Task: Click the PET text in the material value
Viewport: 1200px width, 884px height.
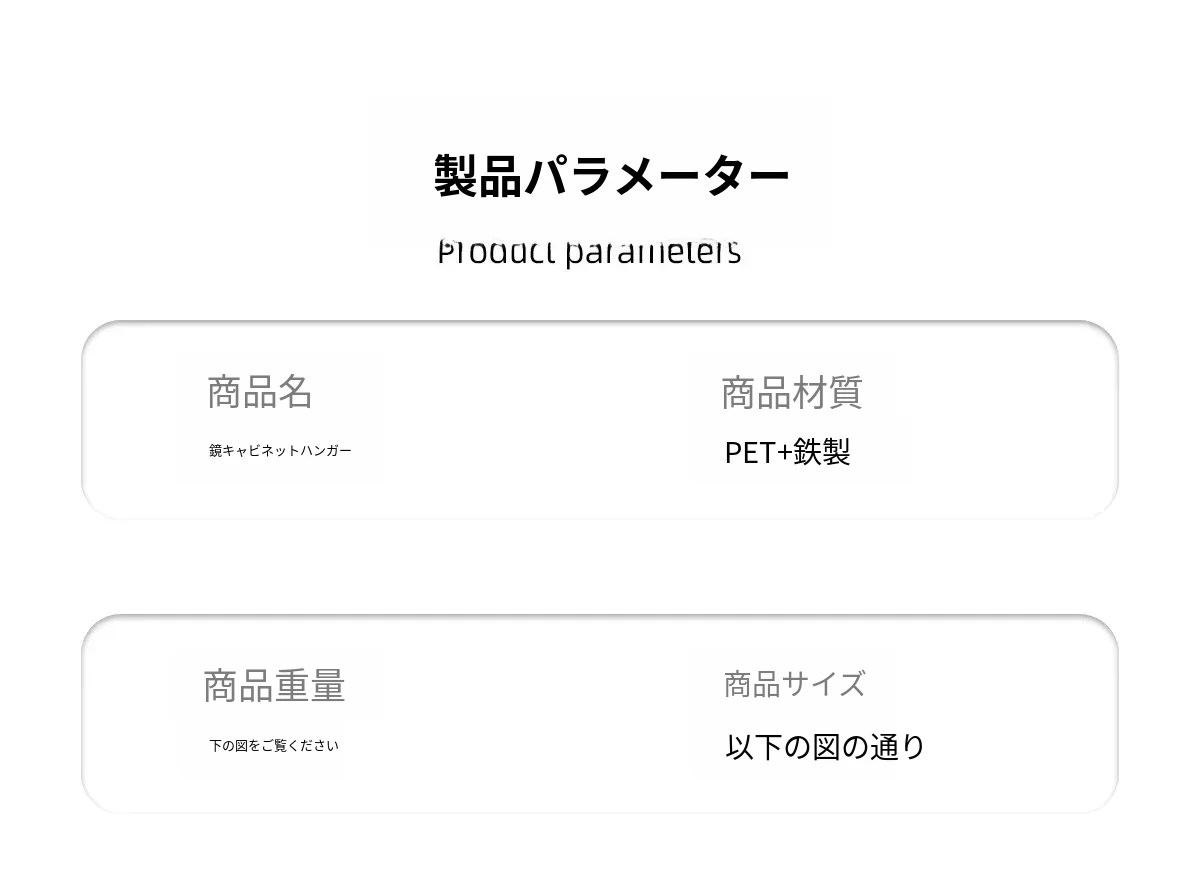Action: point(749,453)
